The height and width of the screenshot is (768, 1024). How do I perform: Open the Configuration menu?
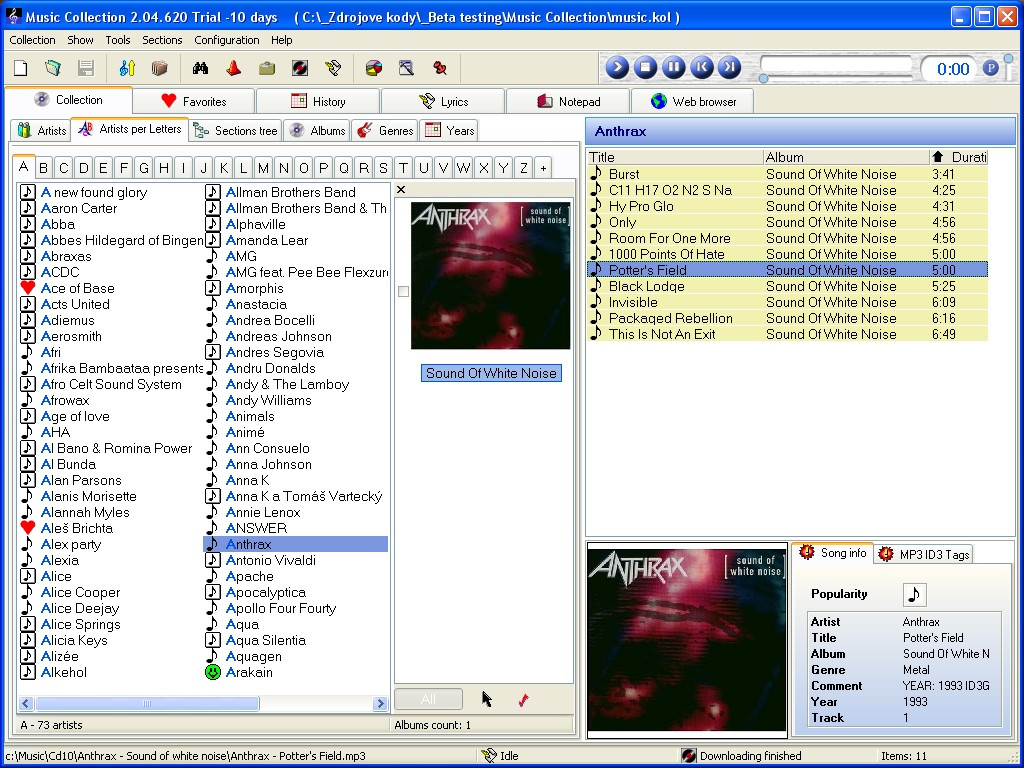click(x=227, y=40)
